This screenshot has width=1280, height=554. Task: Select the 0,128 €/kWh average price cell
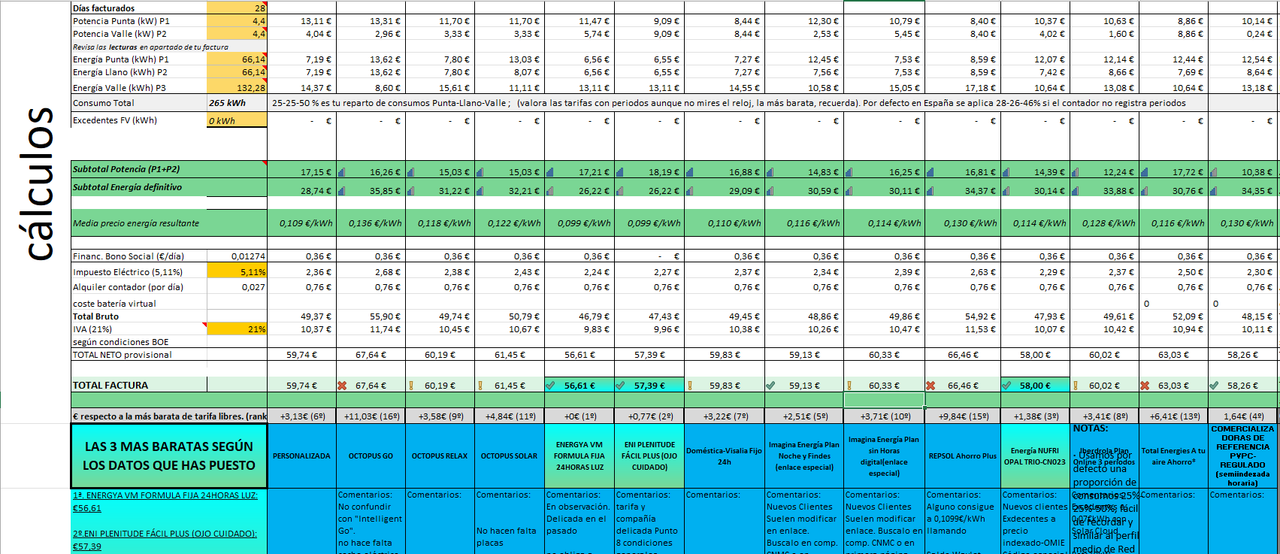click(1103, 222)
